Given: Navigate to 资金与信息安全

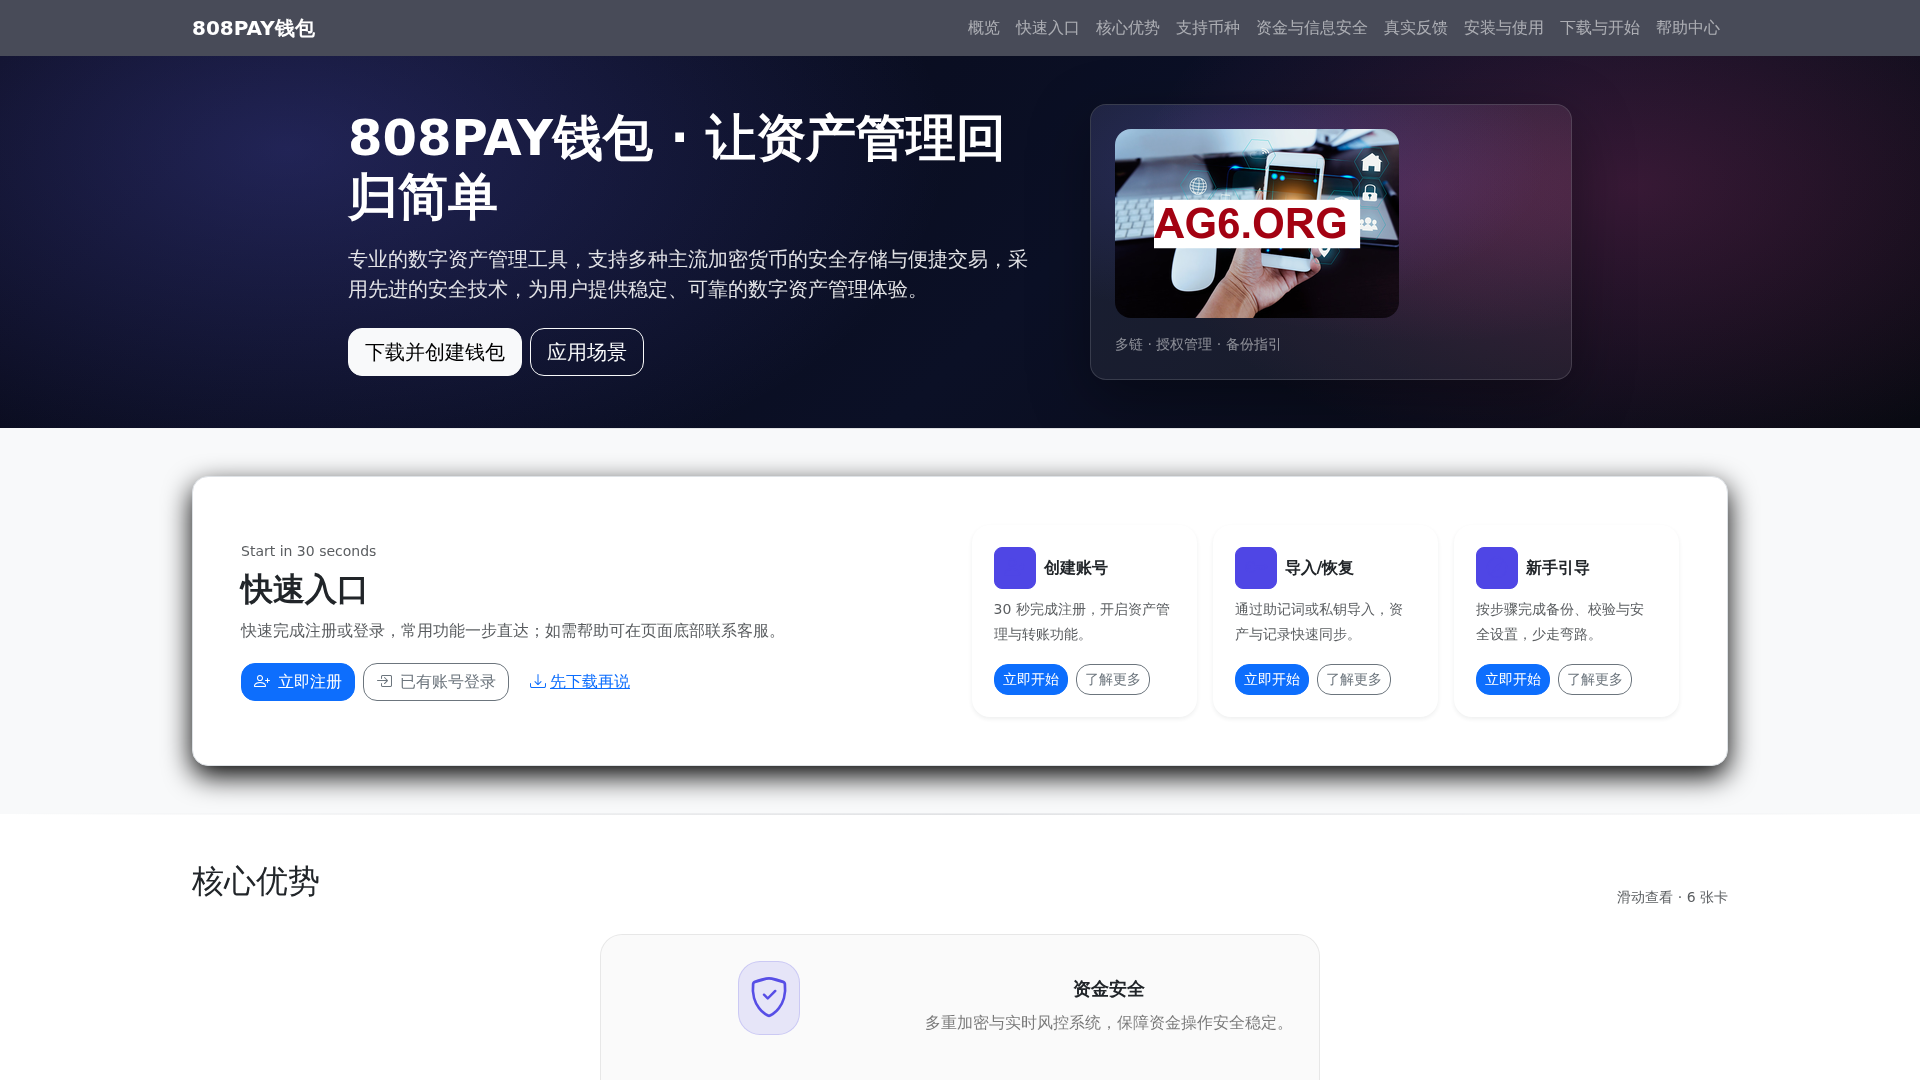Looking at the screenshot, I should [x=1311, y=28].
